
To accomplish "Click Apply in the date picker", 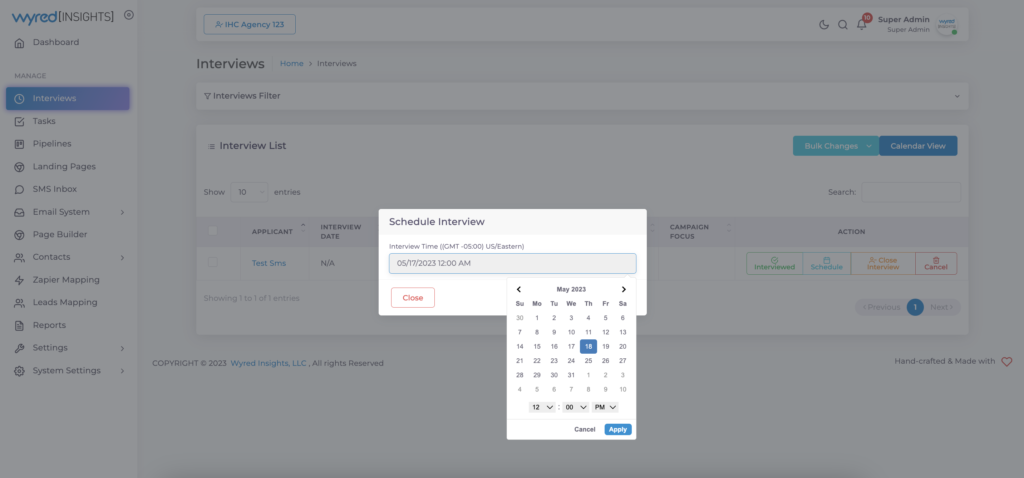I will pyautogui.click(x=618, y=429).
